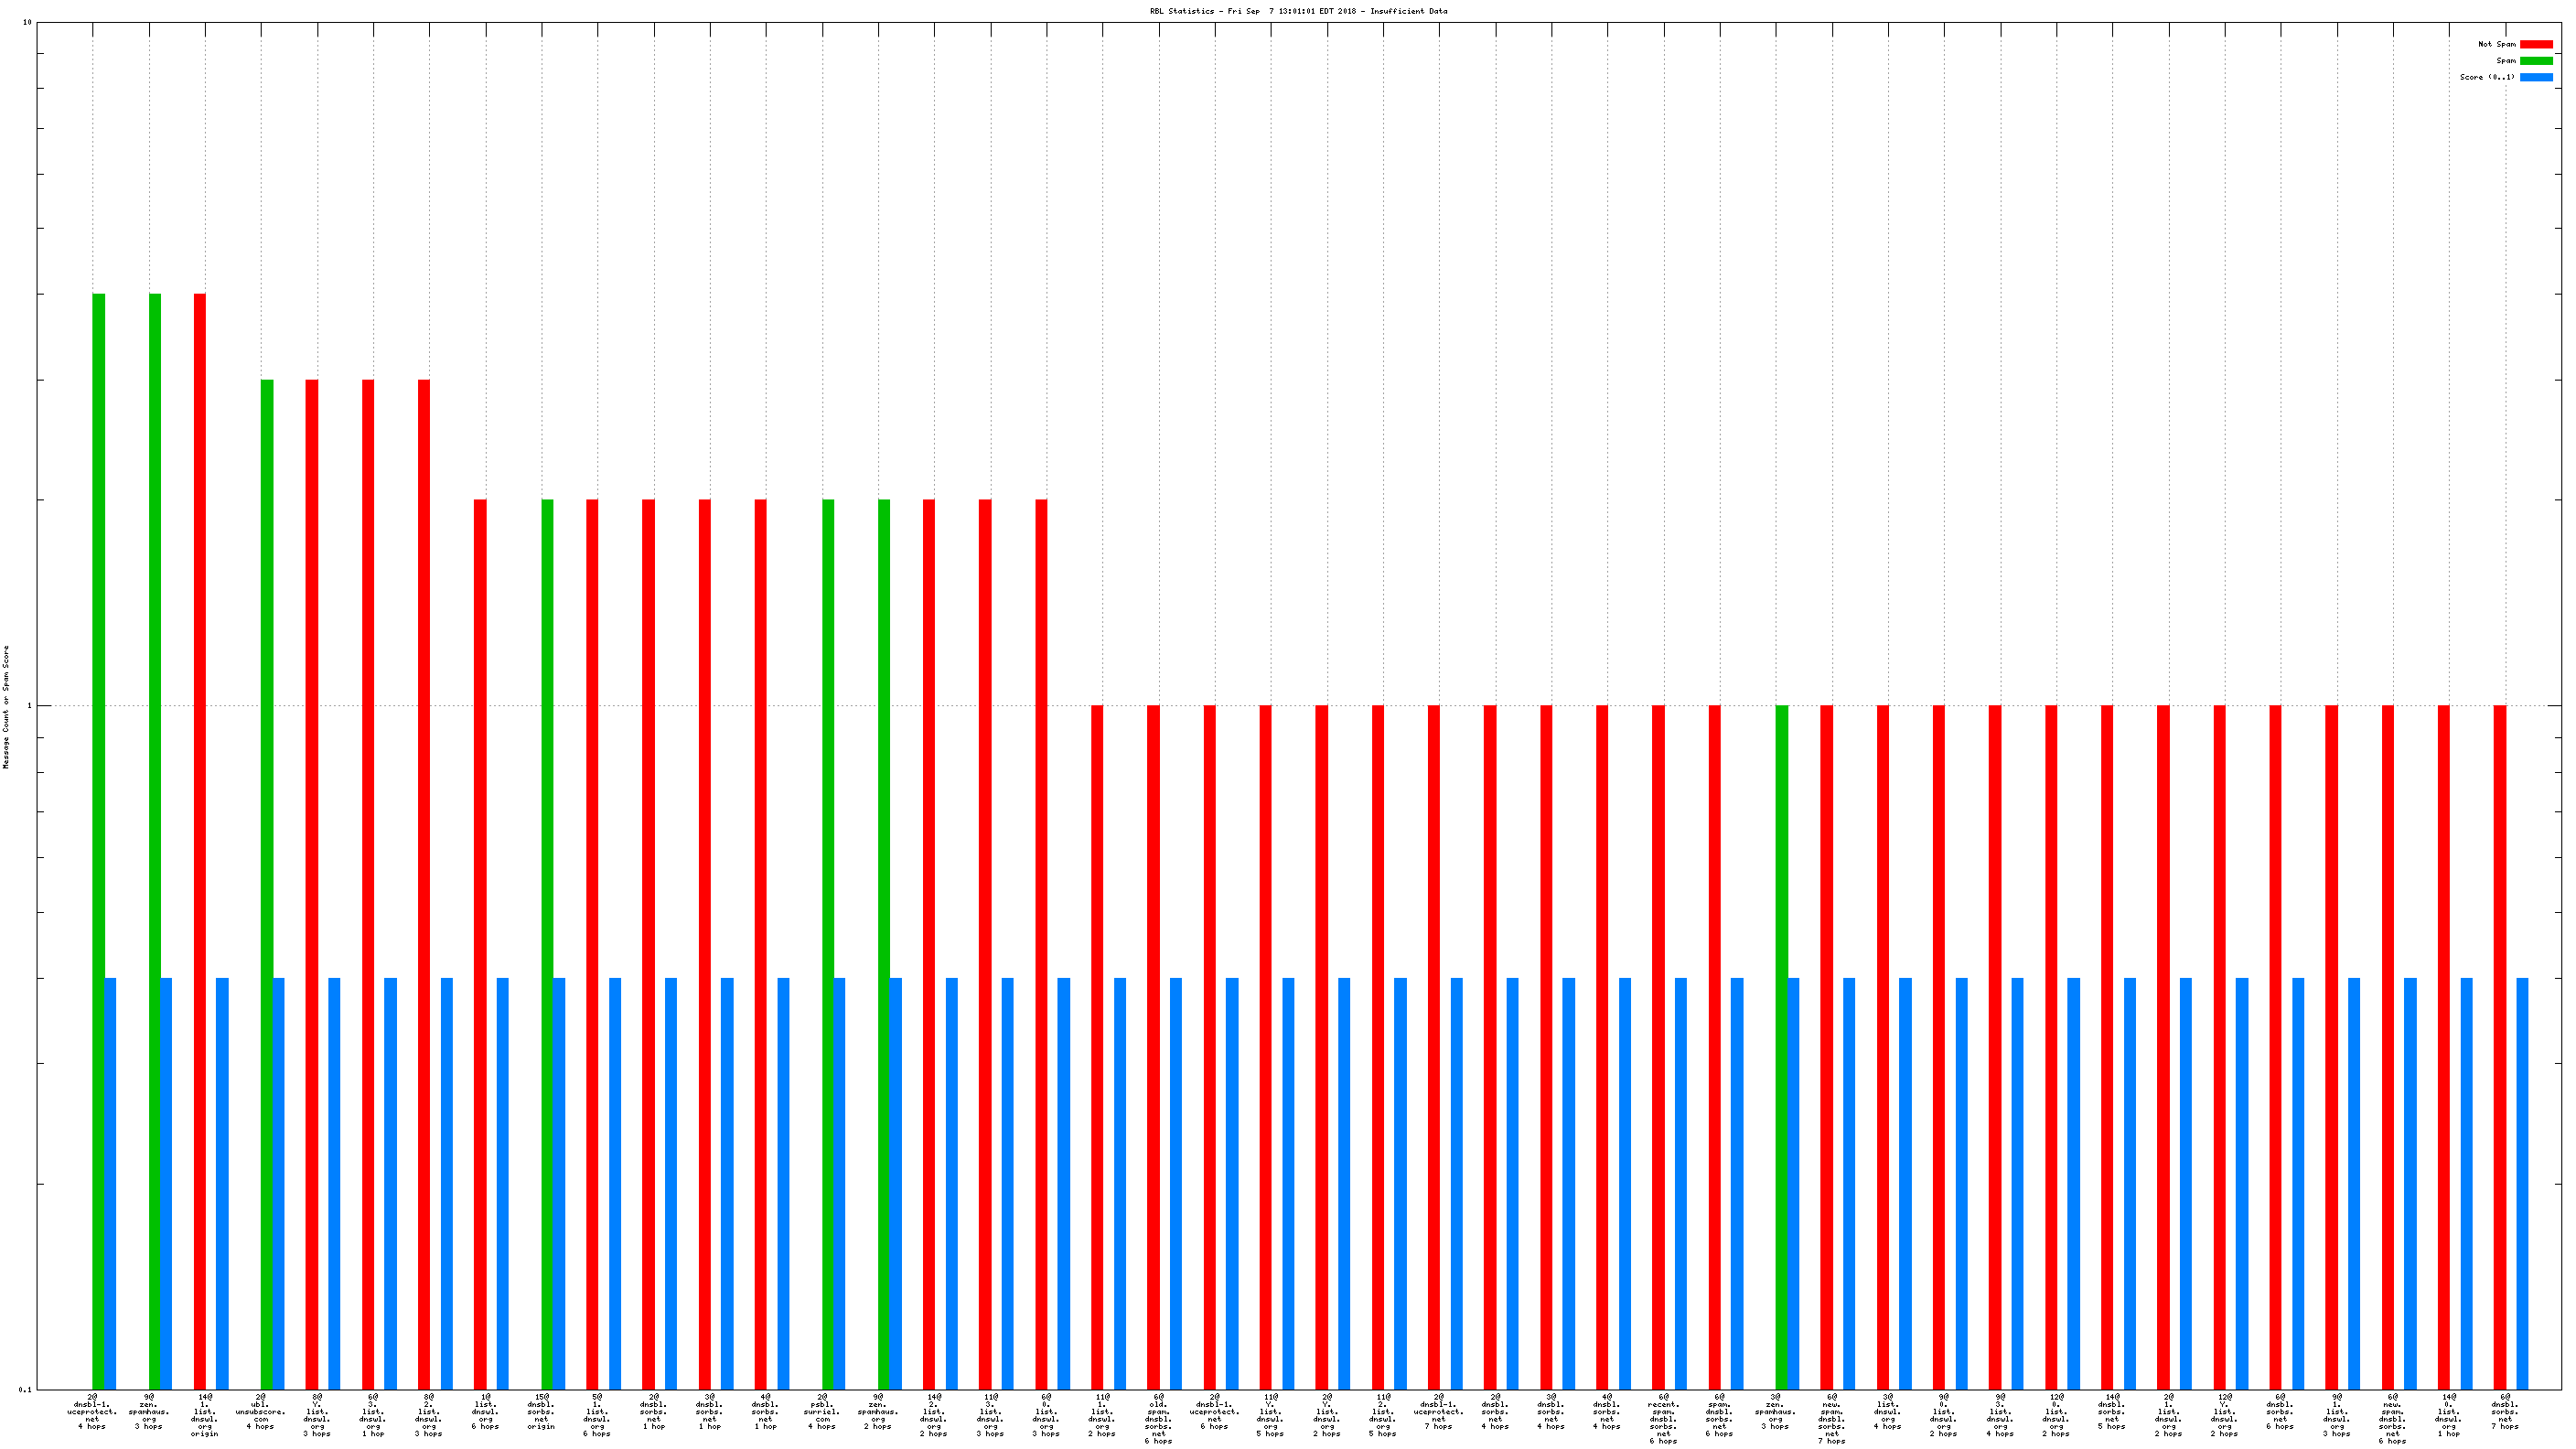The image size is (2576, 1449).
Task: Click the RBL Statistics chart title
Action: point(1298,11)
